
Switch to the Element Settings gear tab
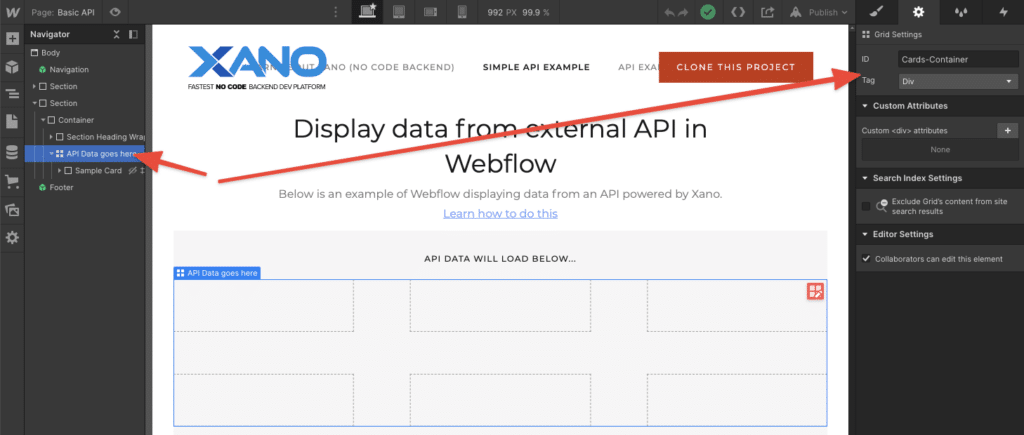918,12
